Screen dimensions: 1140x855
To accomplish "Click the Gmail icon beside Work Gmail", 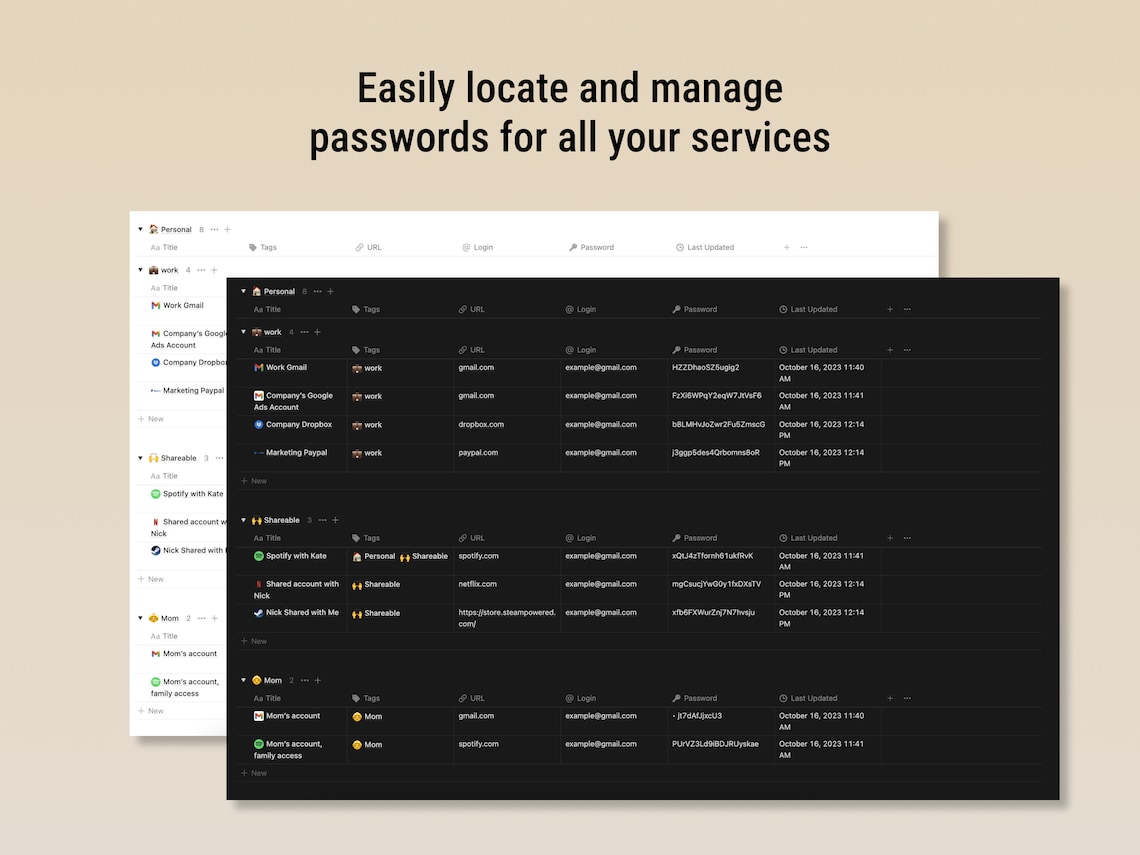I will coord(259,367).
